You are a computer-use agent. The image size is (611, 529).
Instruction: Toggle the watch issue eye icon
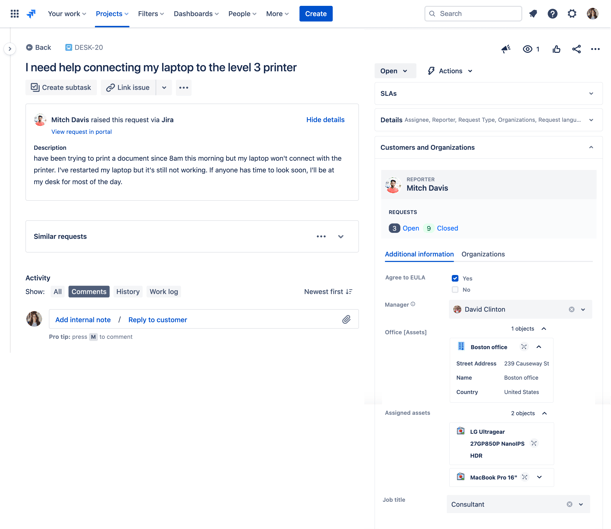[x=528, y=48]
